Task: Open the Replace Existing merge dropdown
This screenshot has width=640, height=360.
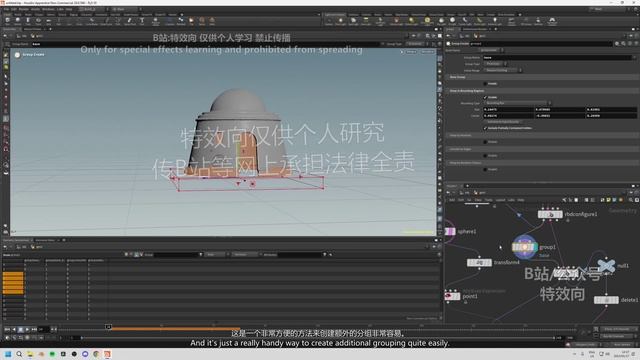Action: (x=502, y=70)
